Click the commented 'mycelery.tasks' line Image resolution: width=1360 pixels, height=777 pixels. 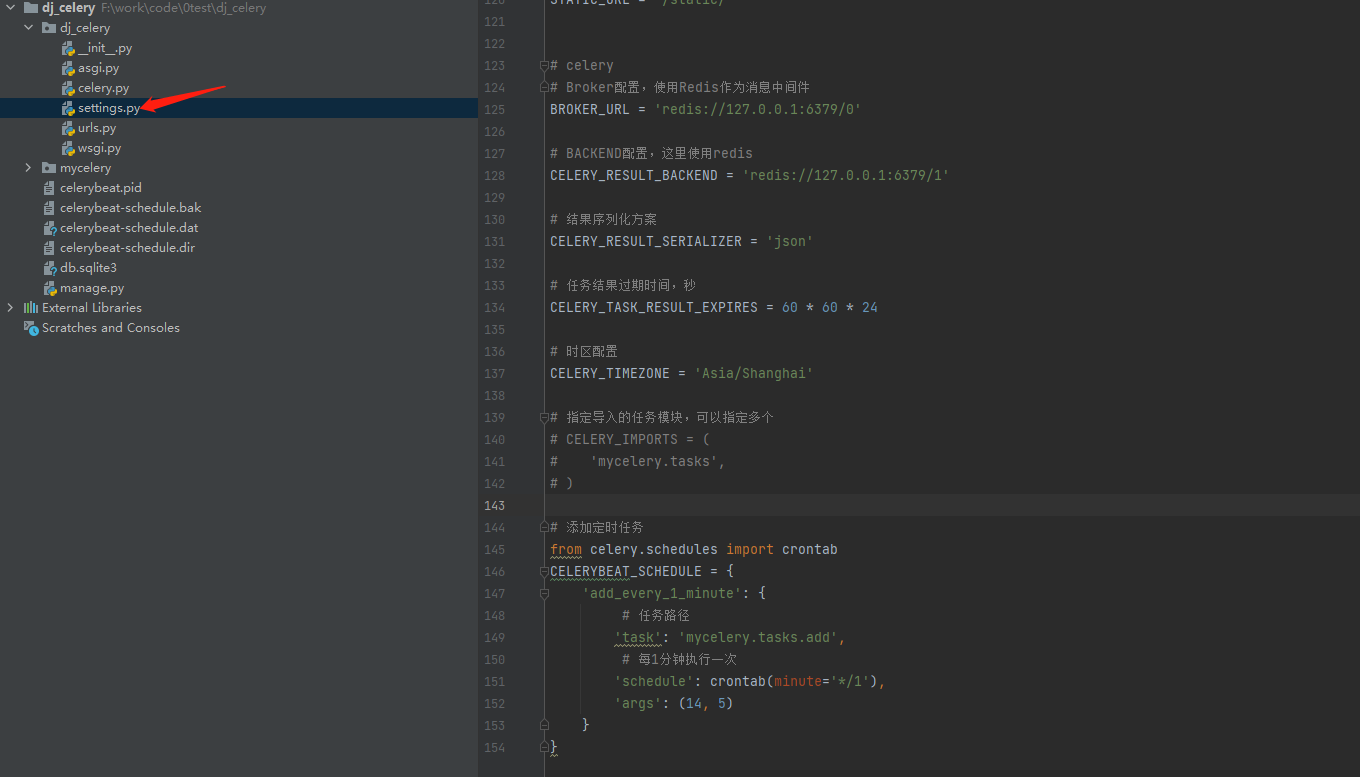click(638, 462)
